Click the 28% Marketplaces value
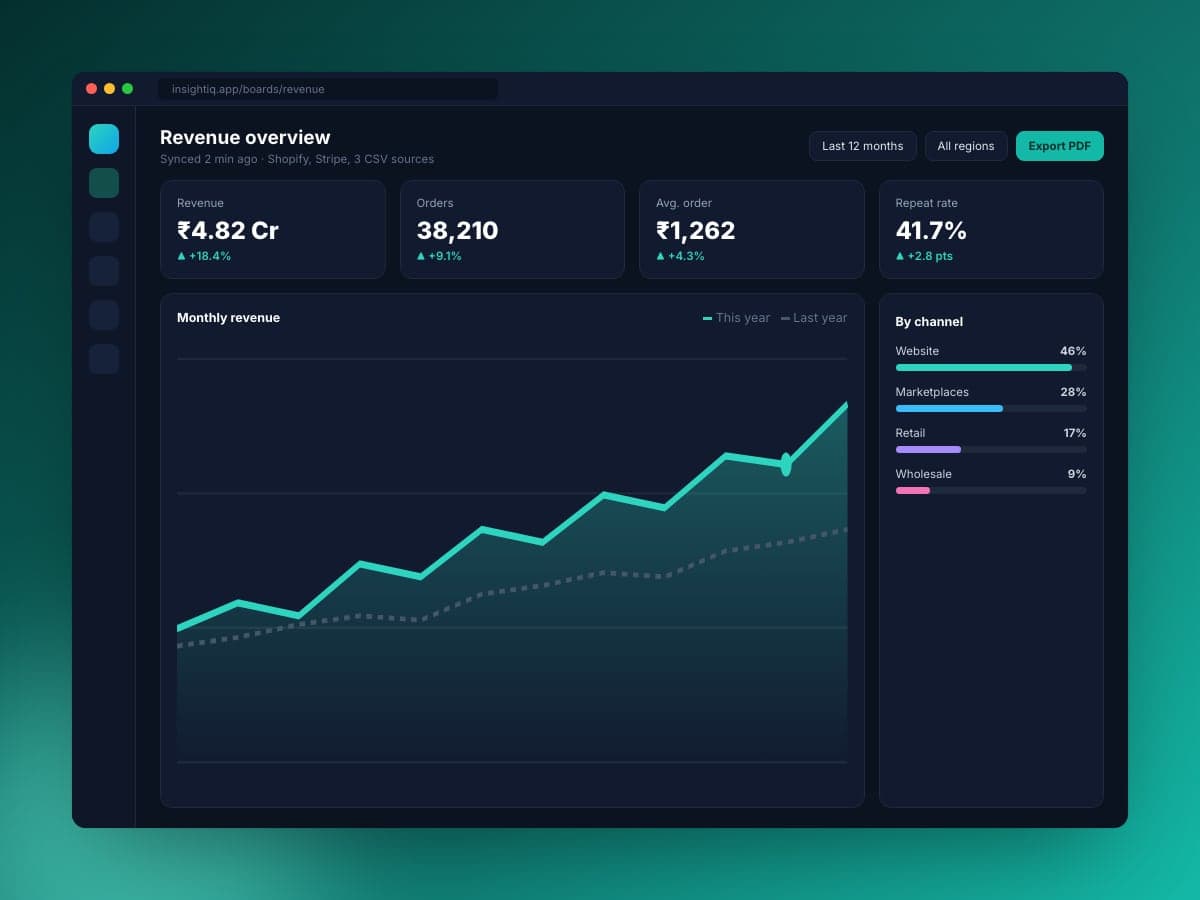The image size is (1200, 900). tap(1073, 392)
